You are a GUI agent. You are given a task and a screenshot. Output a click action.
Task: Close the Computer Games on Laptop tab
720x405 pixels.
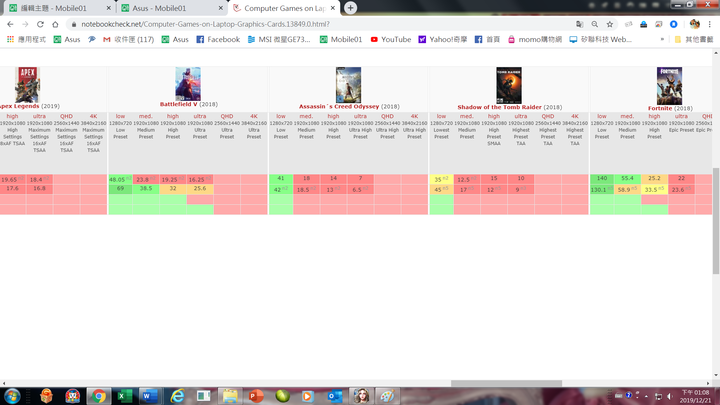[x=333, y=8]
